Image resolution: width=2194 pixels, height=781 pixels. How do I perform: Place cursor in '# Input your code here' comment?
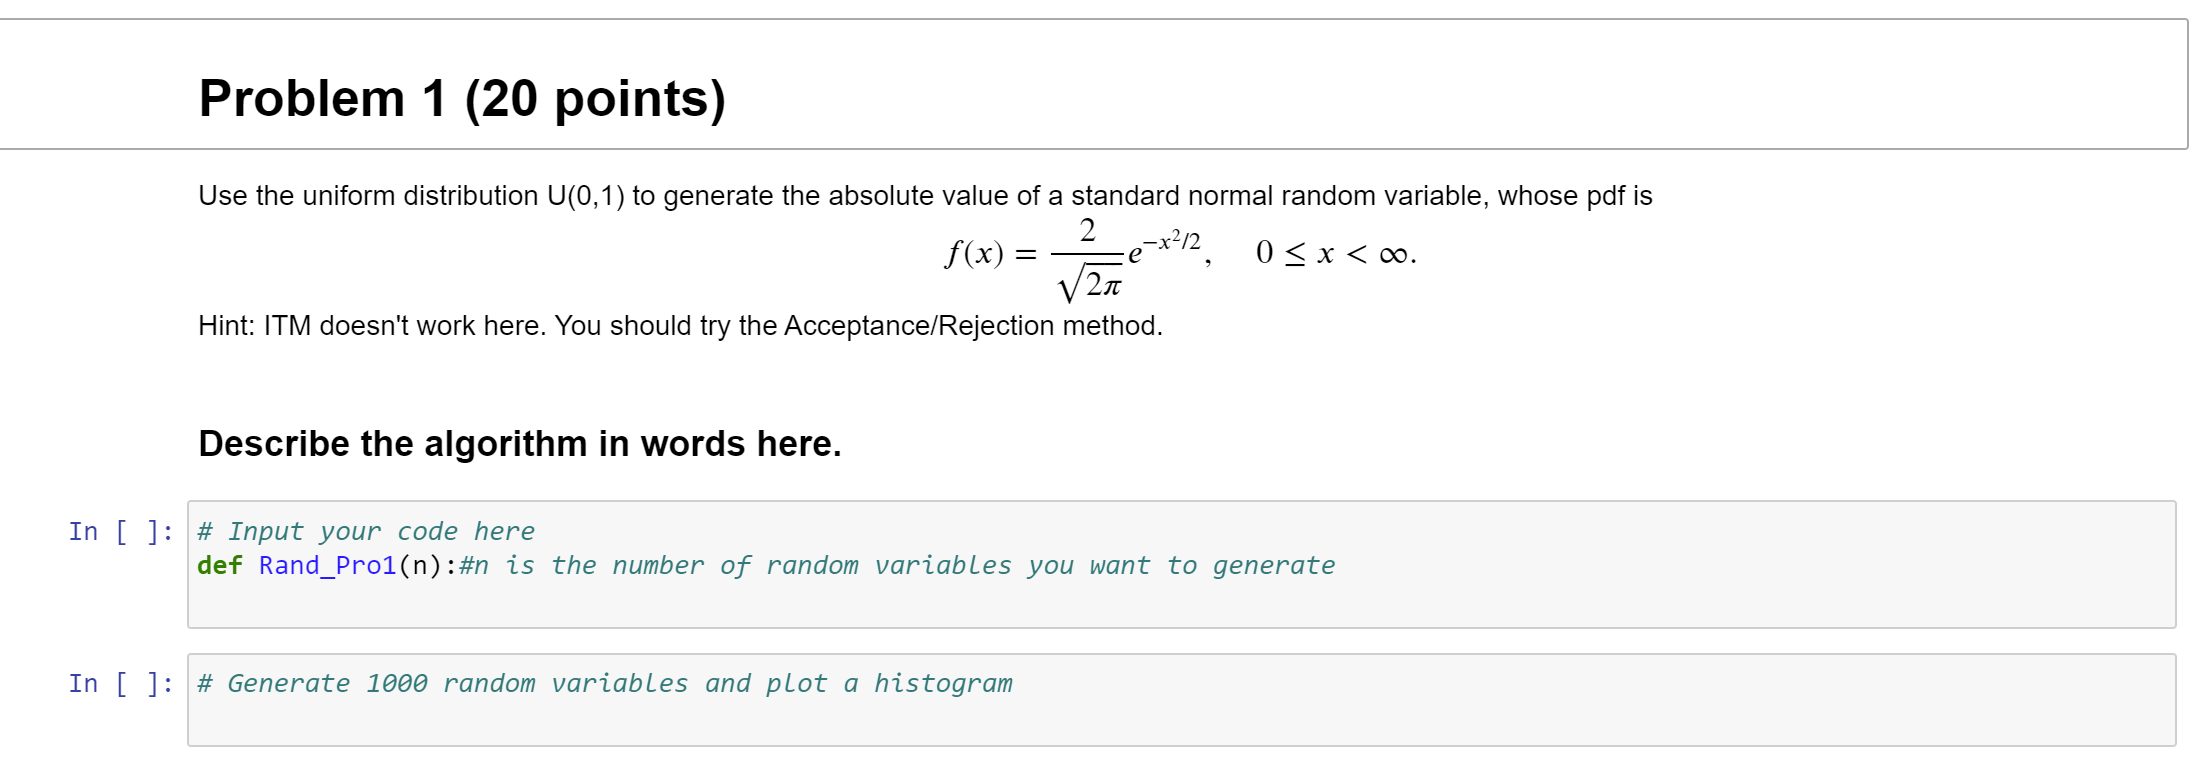pos(366,531)
